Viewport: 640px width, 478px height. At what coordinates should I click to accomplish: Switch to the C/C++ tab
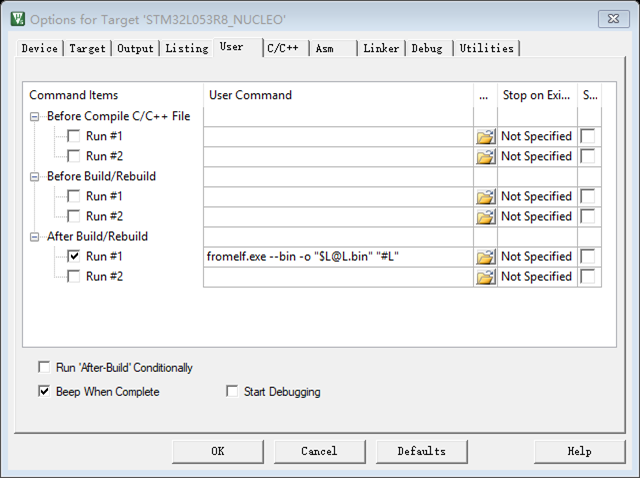click(286, 49)
